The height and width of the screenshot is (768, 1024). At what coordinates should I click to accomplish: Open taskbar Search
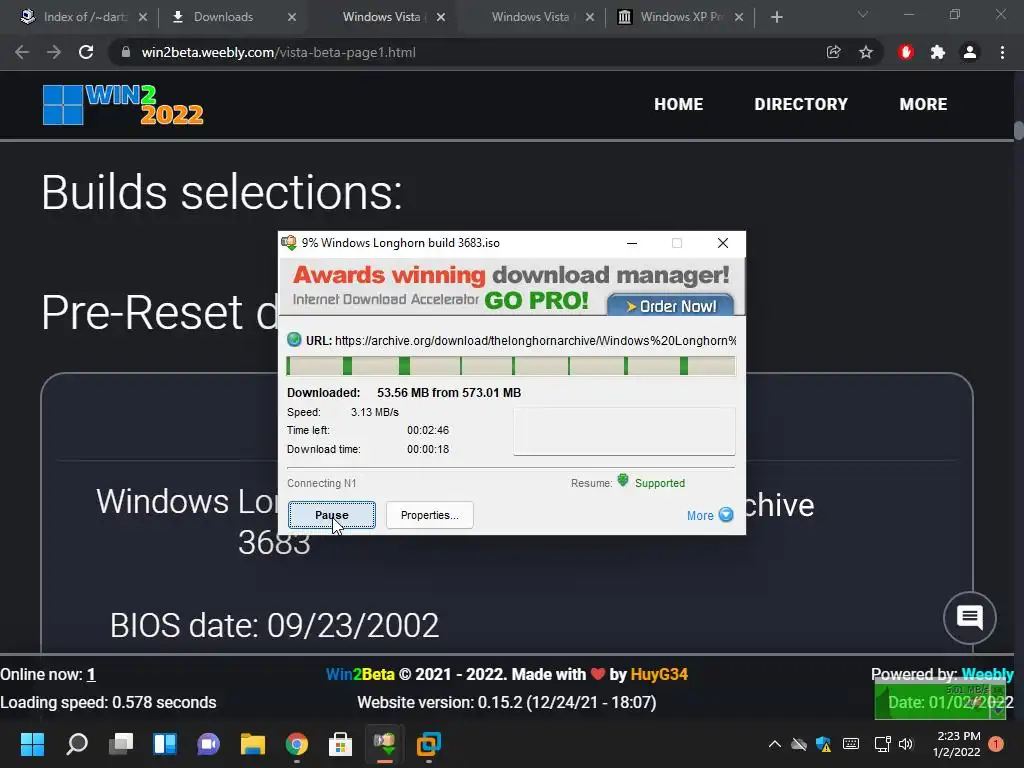pyautogui.click(x=77, y=744)
